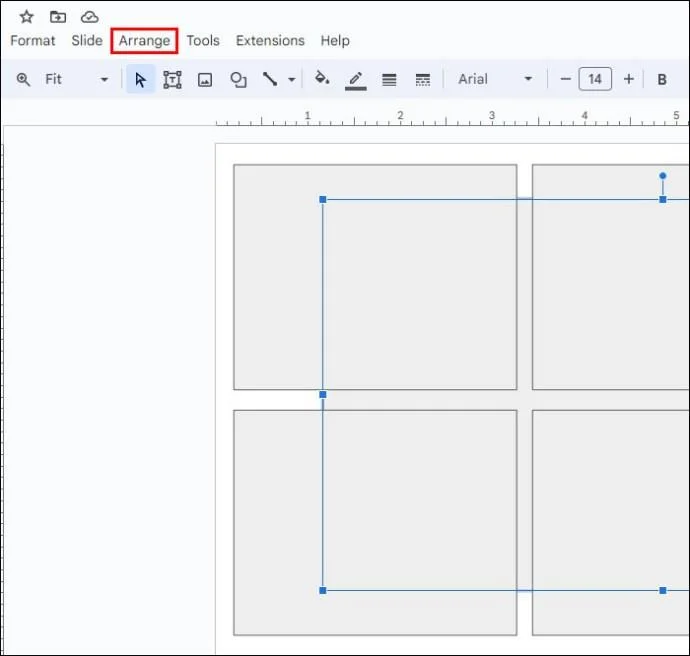Click the zoom magnifier icon

coord(23,80)
